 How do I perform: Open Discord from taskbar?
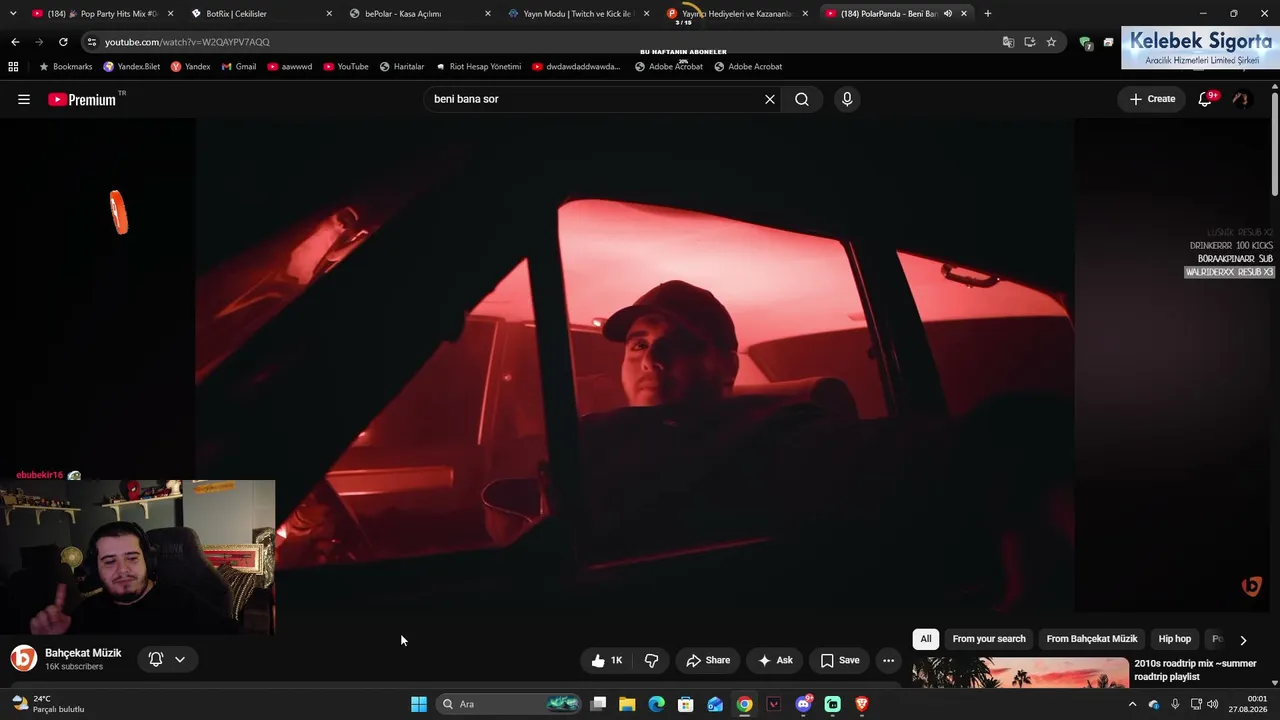[x=803, y=704]
